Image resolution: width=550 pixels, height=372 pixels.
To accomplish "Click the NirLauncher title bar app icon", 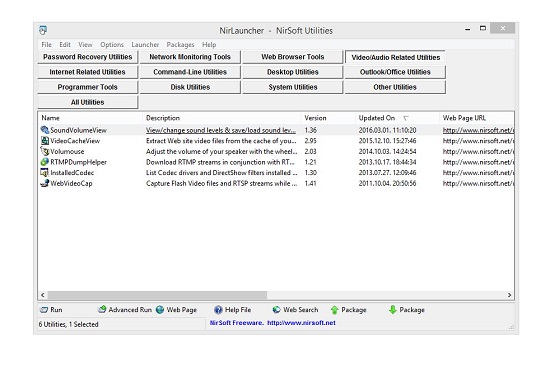I will click(x=43, y=31).
